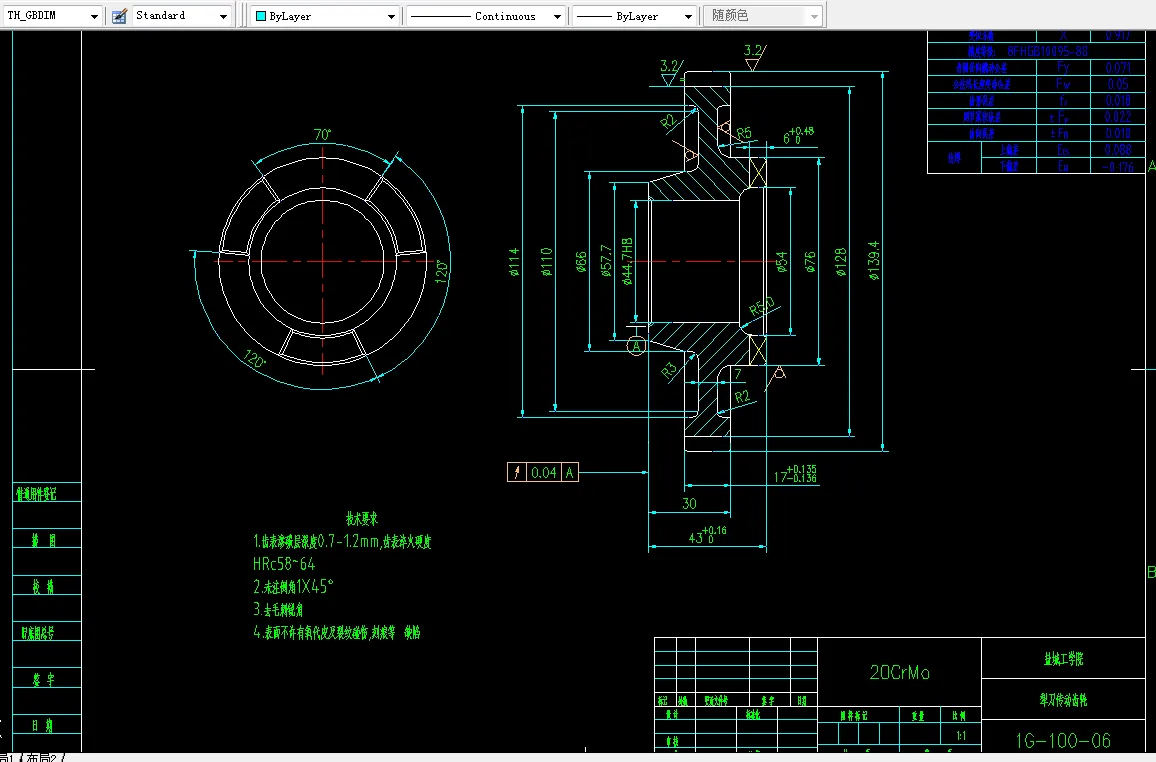
Task: Expand the Continuous linetype dropdown
Action: 558,16
